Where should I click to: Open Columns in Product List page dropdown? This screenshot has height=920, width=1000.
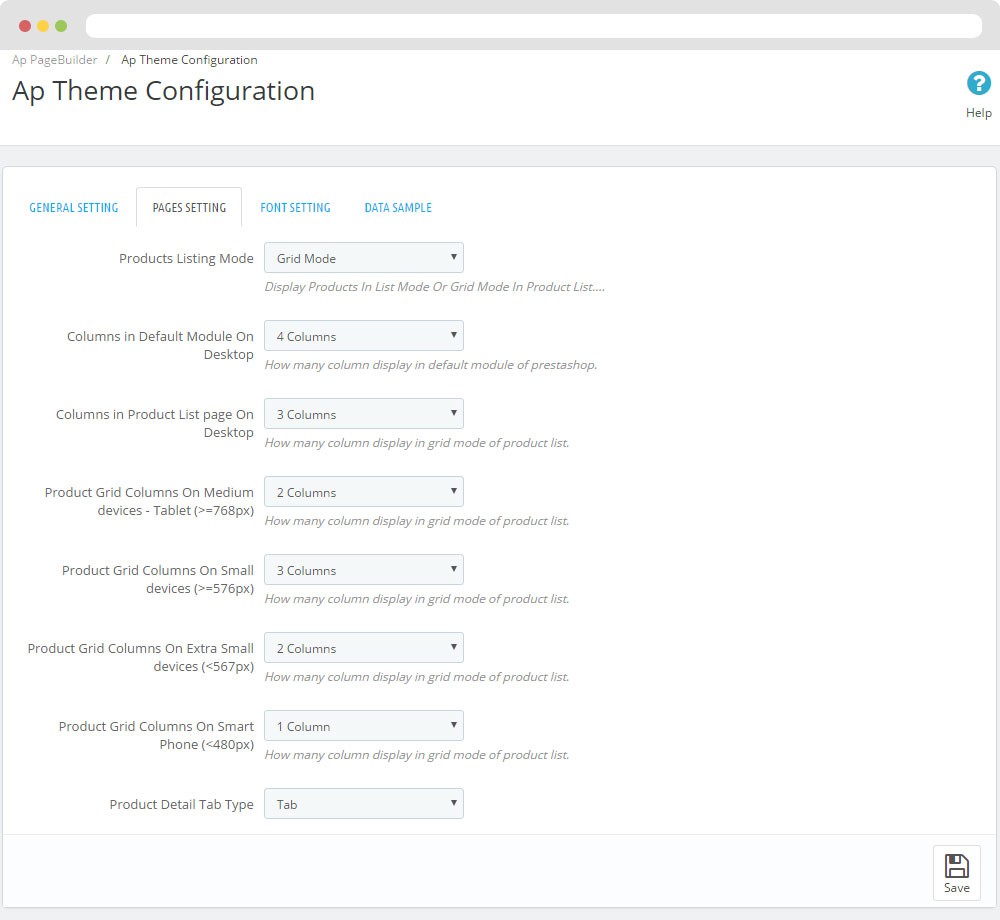click(364, 414)
